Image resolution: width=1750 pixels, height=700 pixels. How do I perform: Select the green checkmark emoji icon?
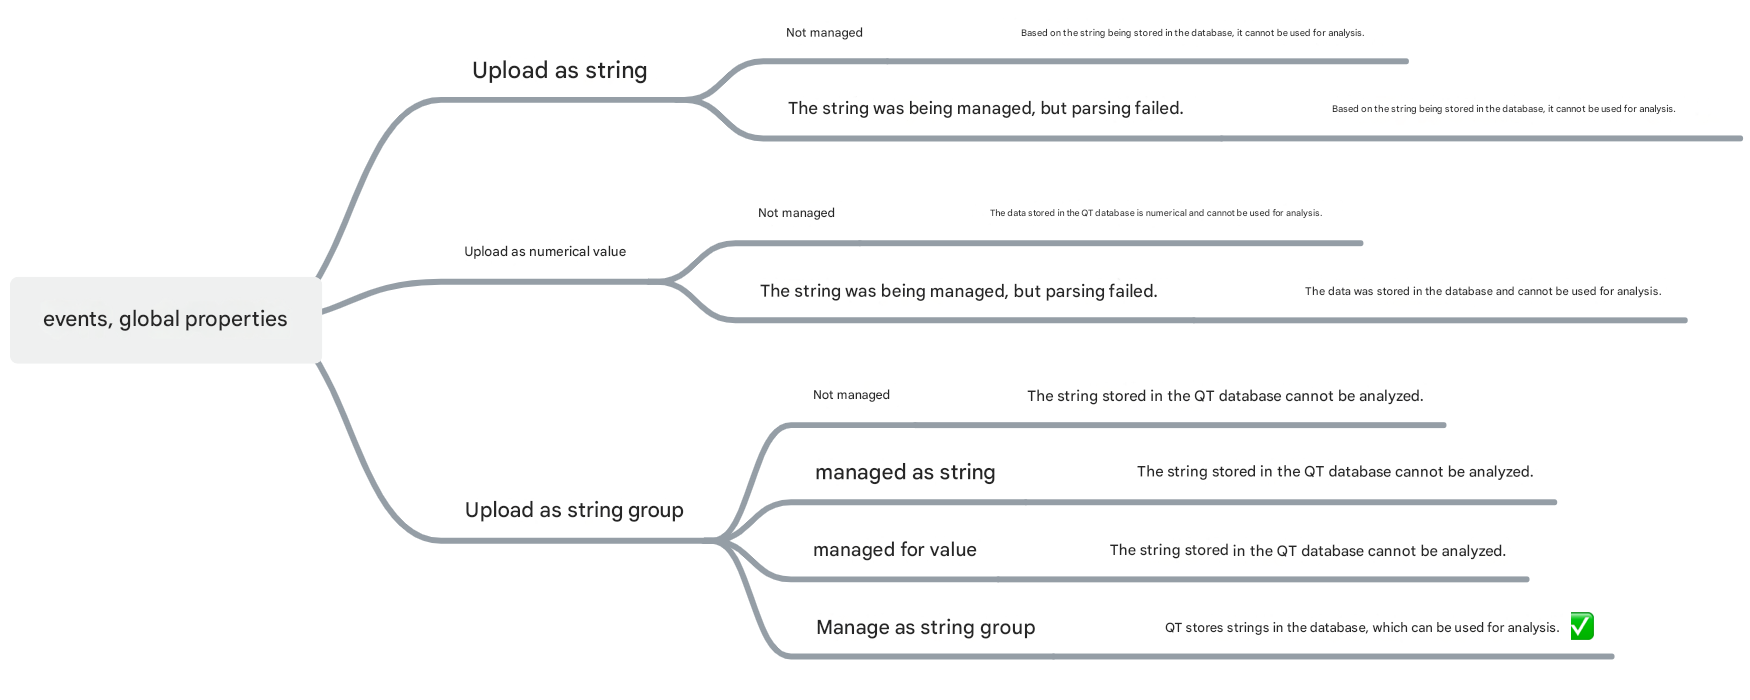pyautogui.click(x=1581, y=627)
